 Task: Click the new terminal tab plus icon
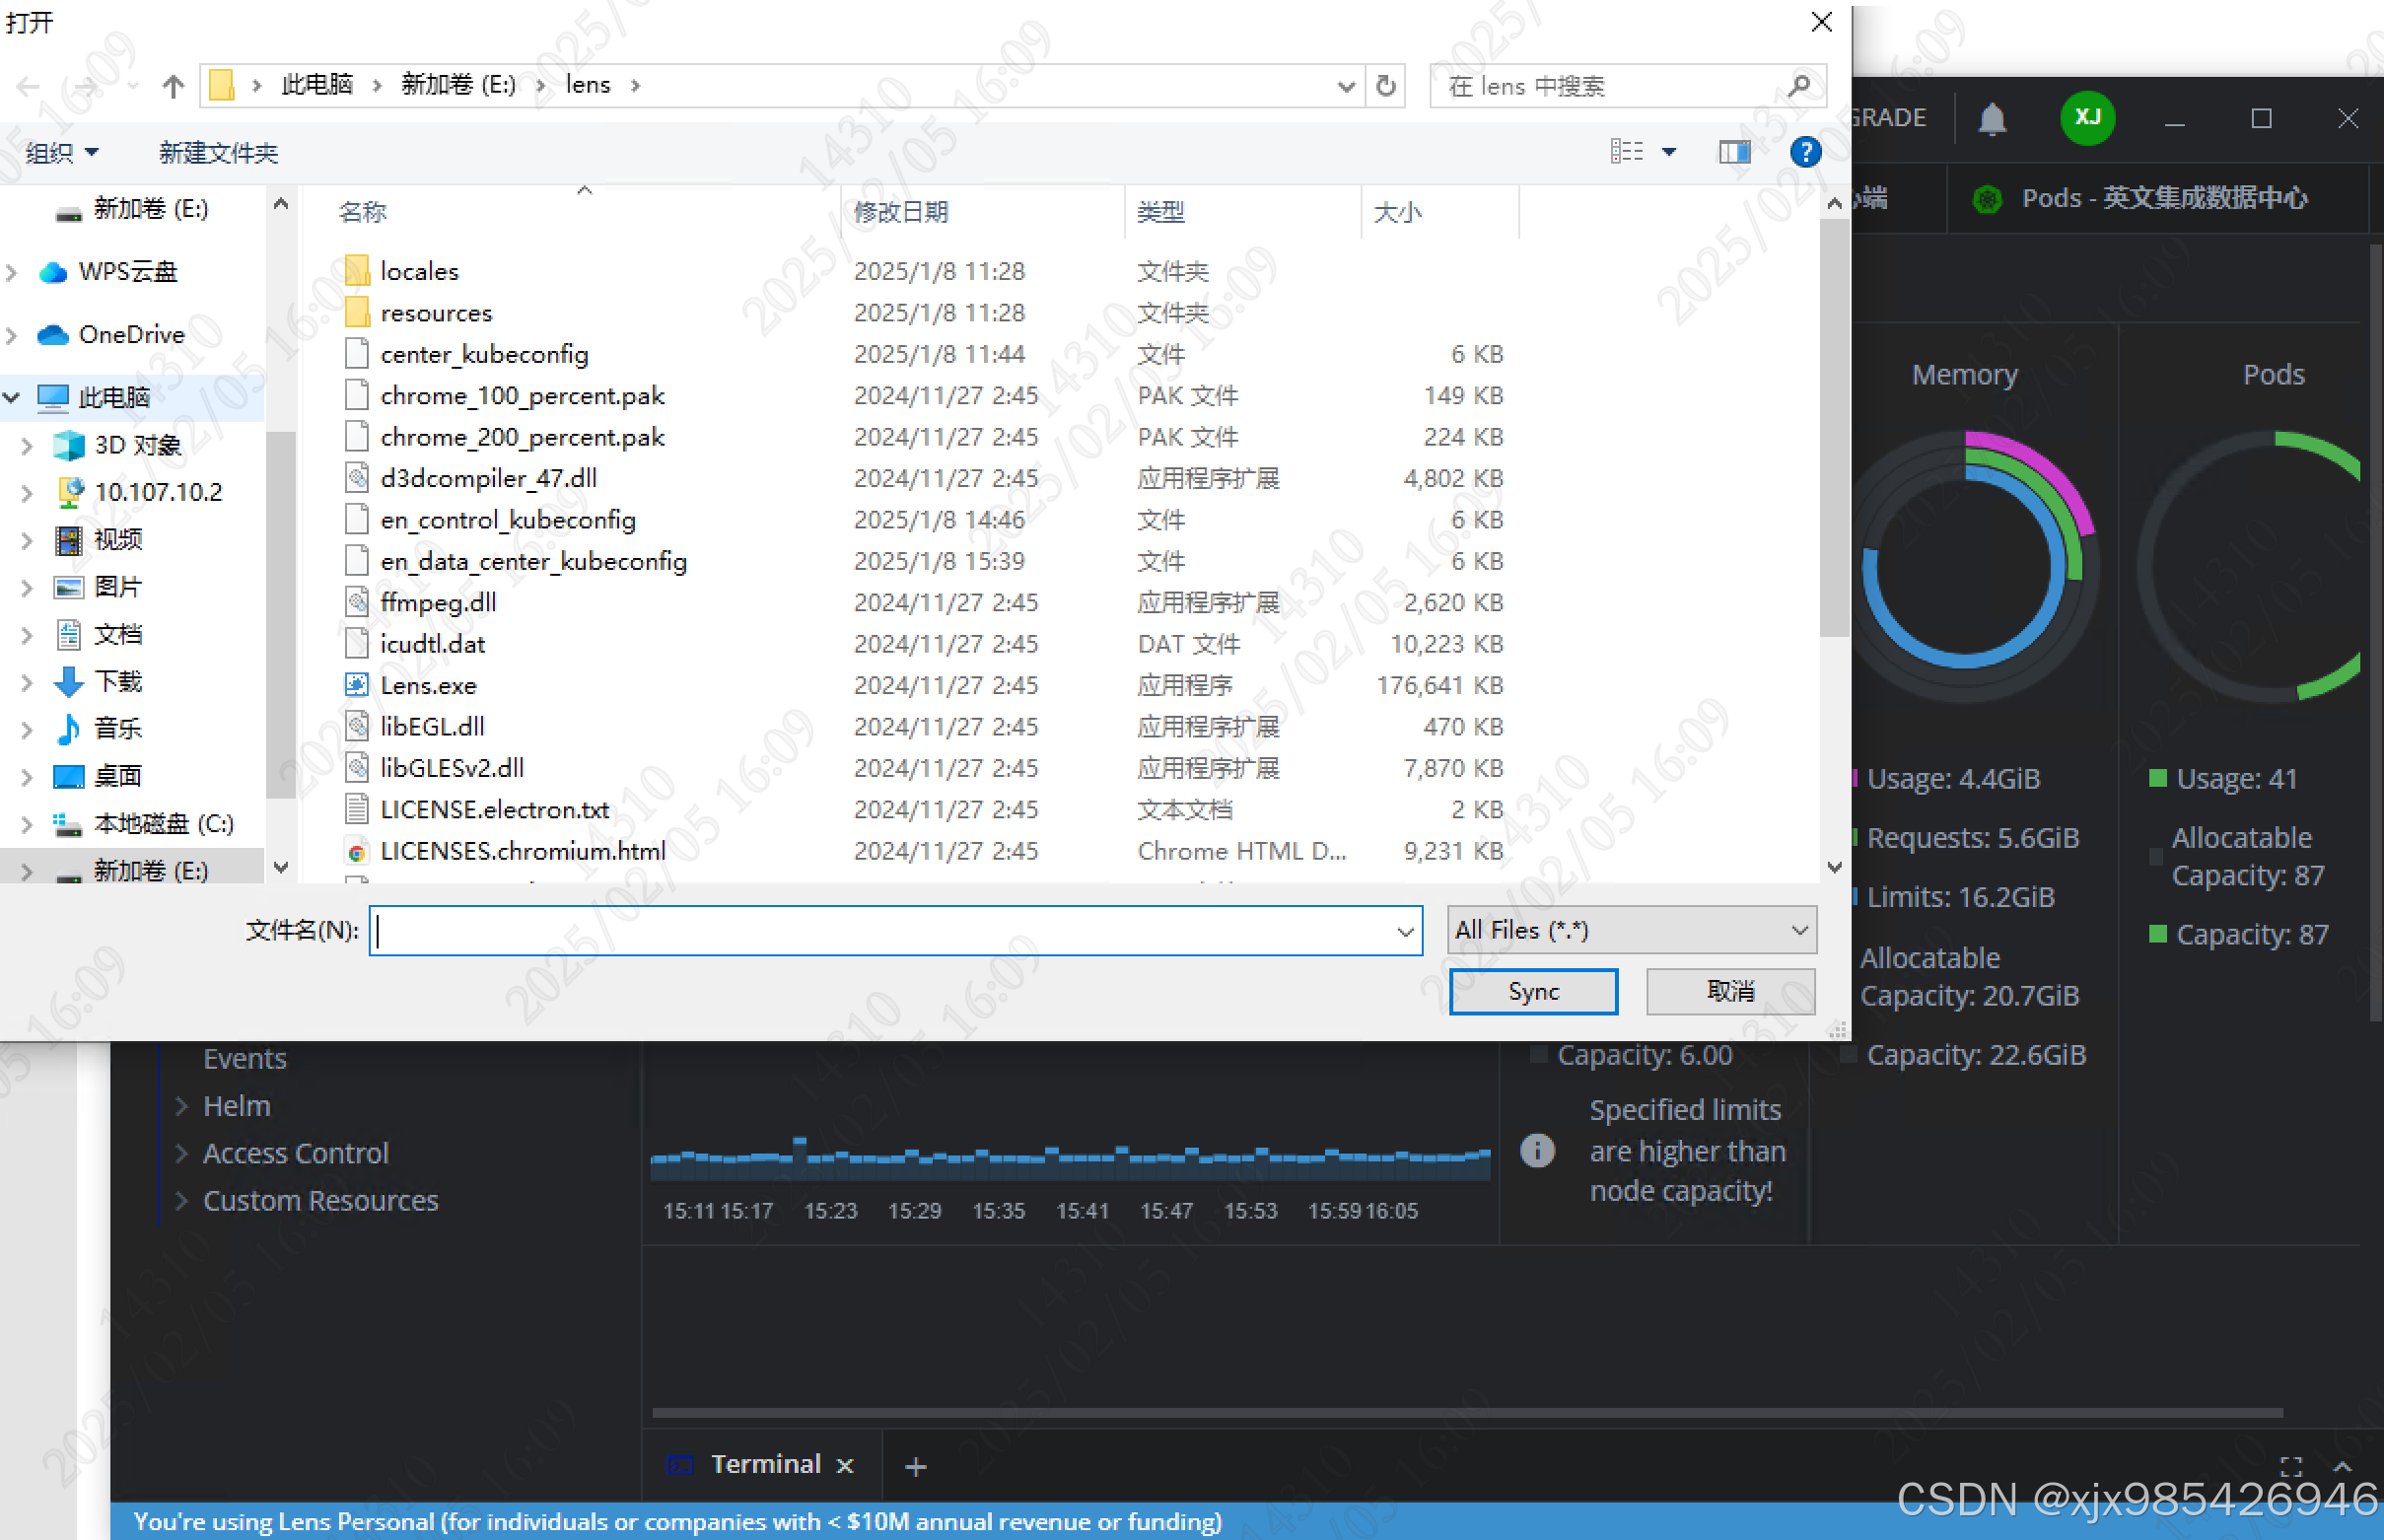(x=915, y=1466)
